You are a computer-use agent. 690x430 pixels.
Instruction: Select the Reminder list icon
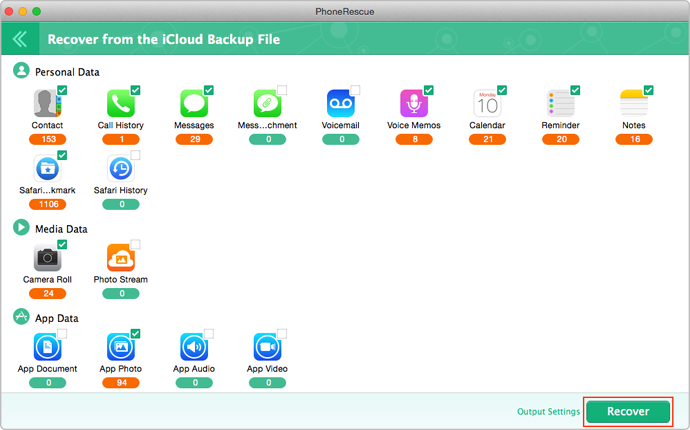[x=560, y=103]
